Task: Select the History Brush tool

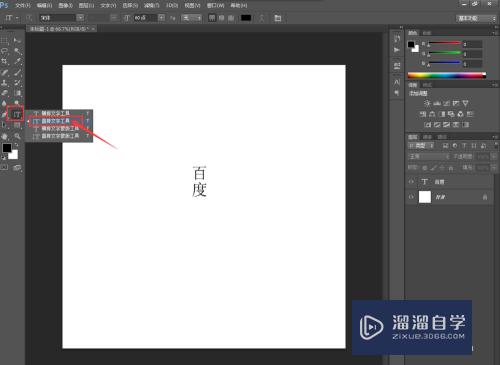Action: [17, 83]
